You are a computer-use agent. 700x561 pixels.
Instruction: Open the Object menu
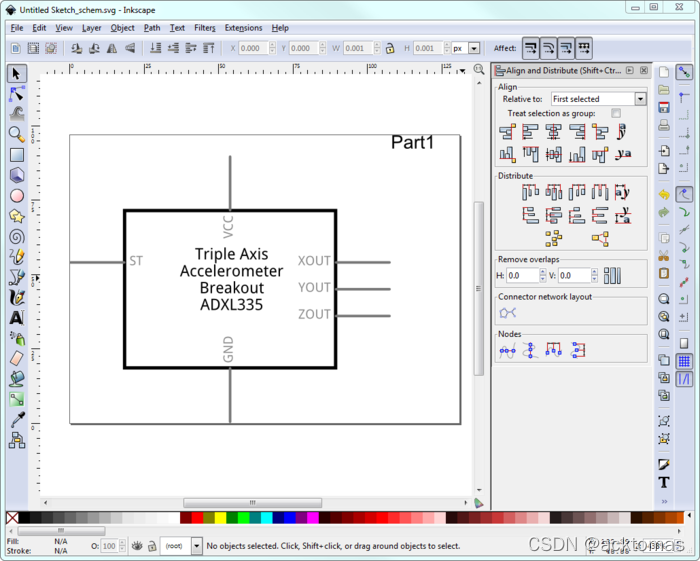pos(122,28)
